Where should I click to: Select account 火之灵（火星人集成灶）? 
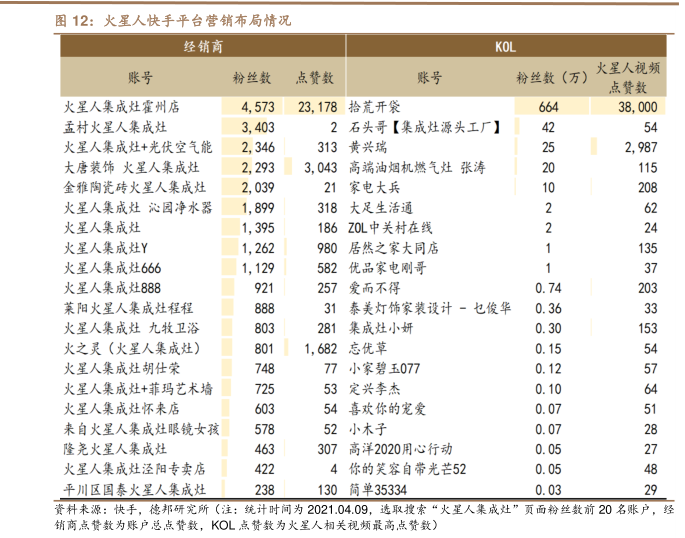pyautogui.click(x=131, y=348)
